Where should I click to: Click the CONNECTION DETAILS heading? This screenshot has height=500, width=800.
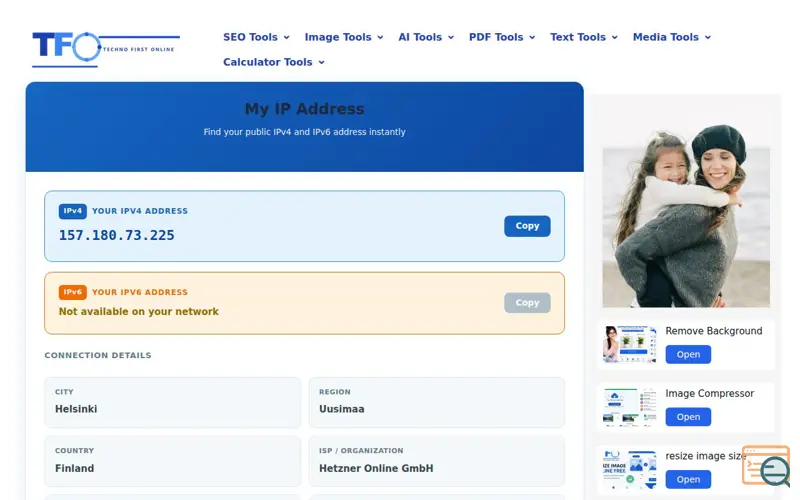pyautogui.click(x=98, y=355)
